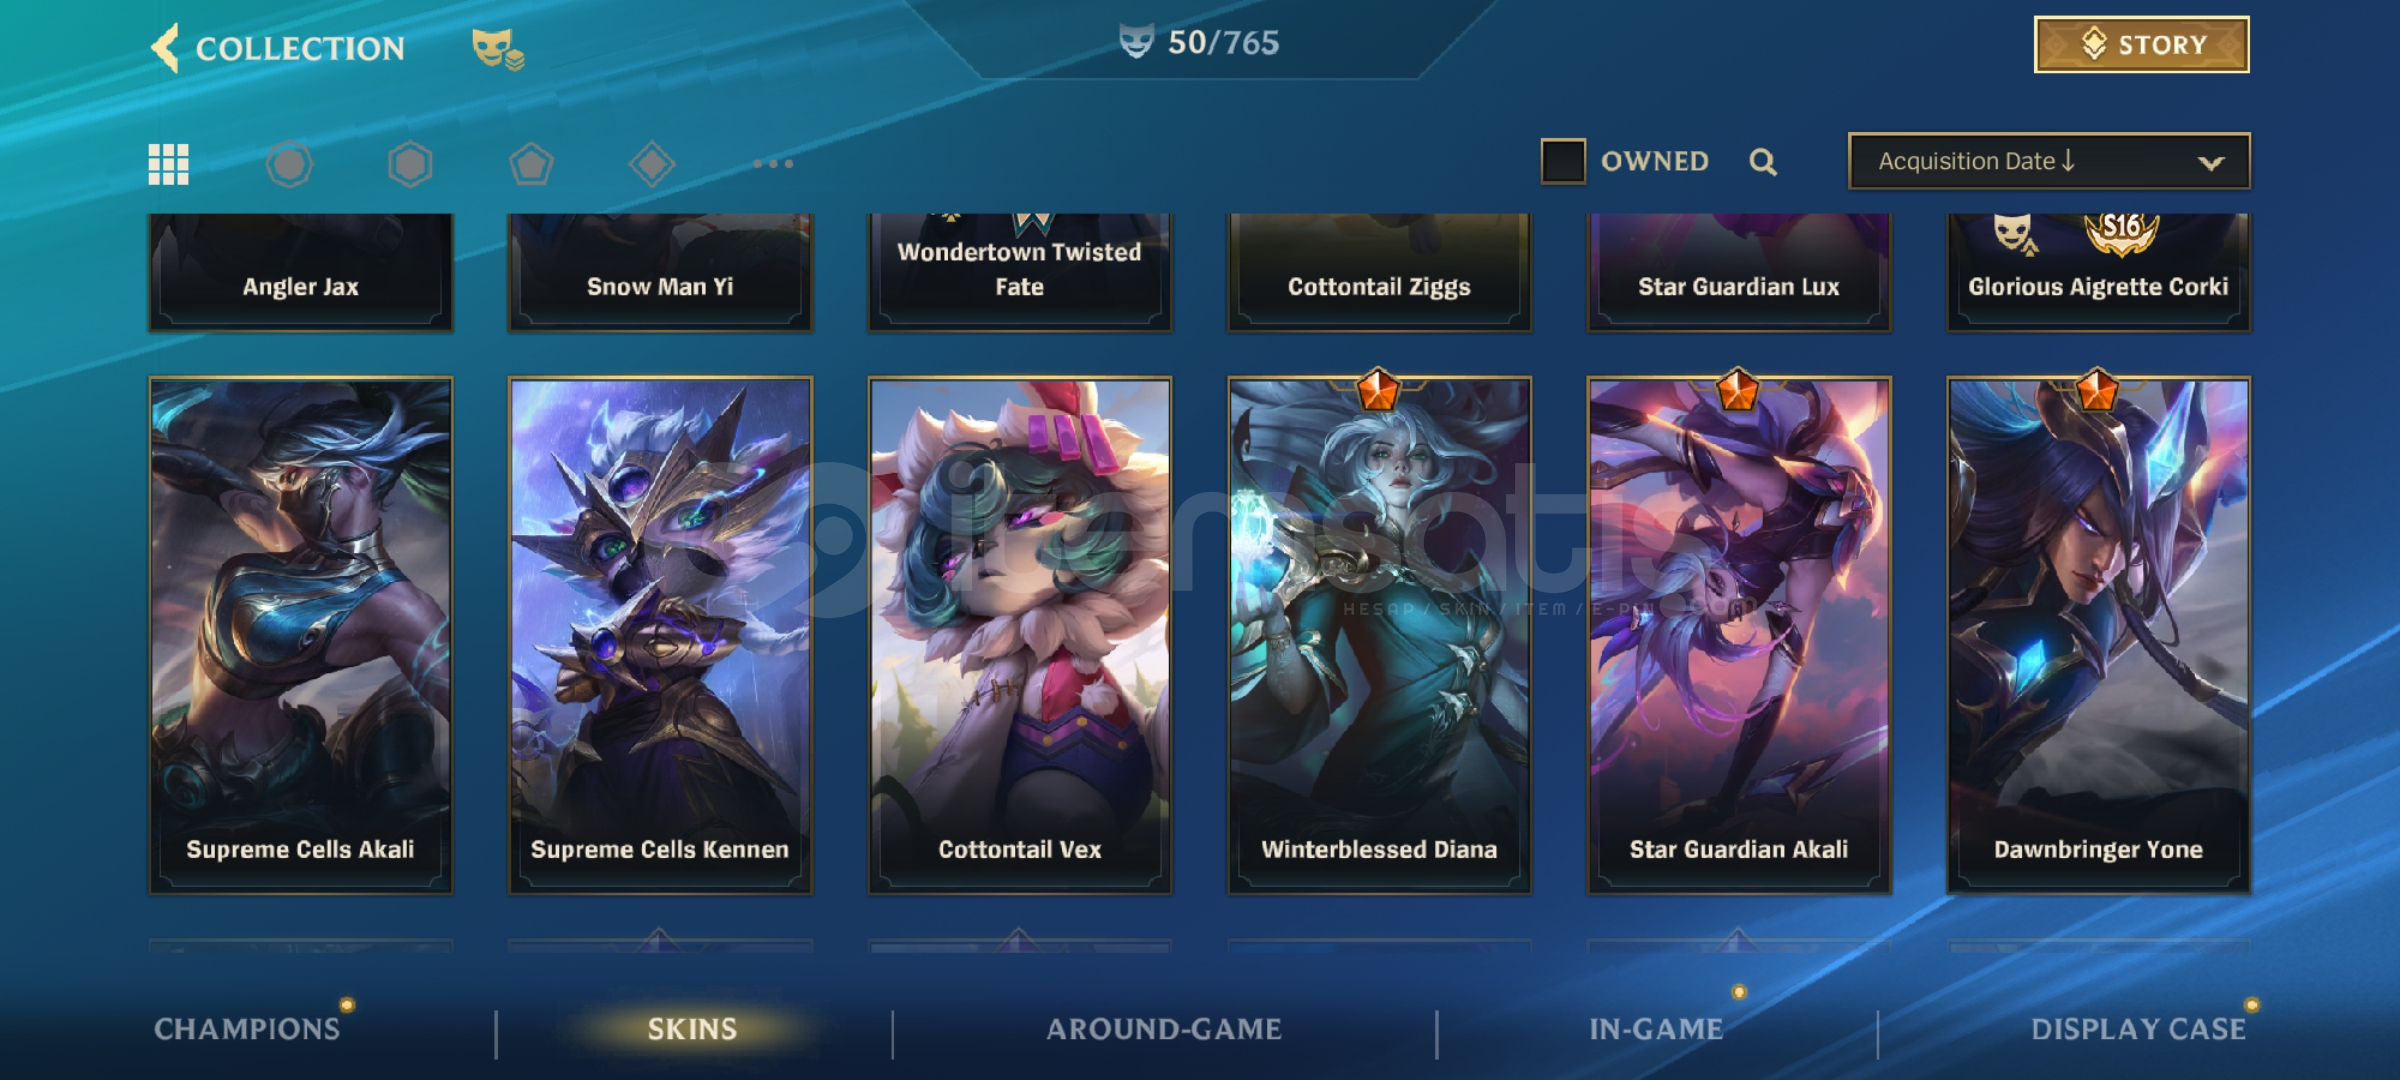Image resolution: width=2400 pixels, height=1080 pixels.
Task: Expand the sort dropdown chevron arrow
Action: pyautogui.click(x=2211, y=163)
